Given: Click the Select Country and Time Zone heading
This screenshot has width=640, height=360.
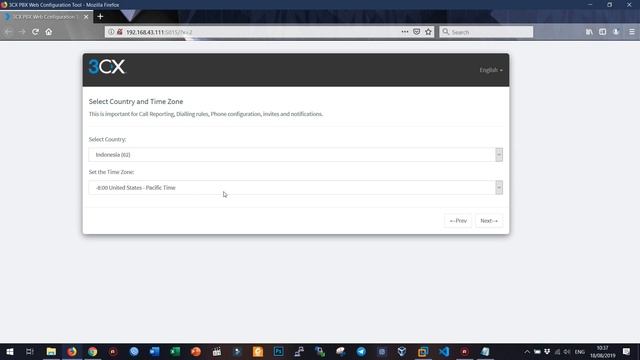Looking at the screenshot, I should coord(136,102).
